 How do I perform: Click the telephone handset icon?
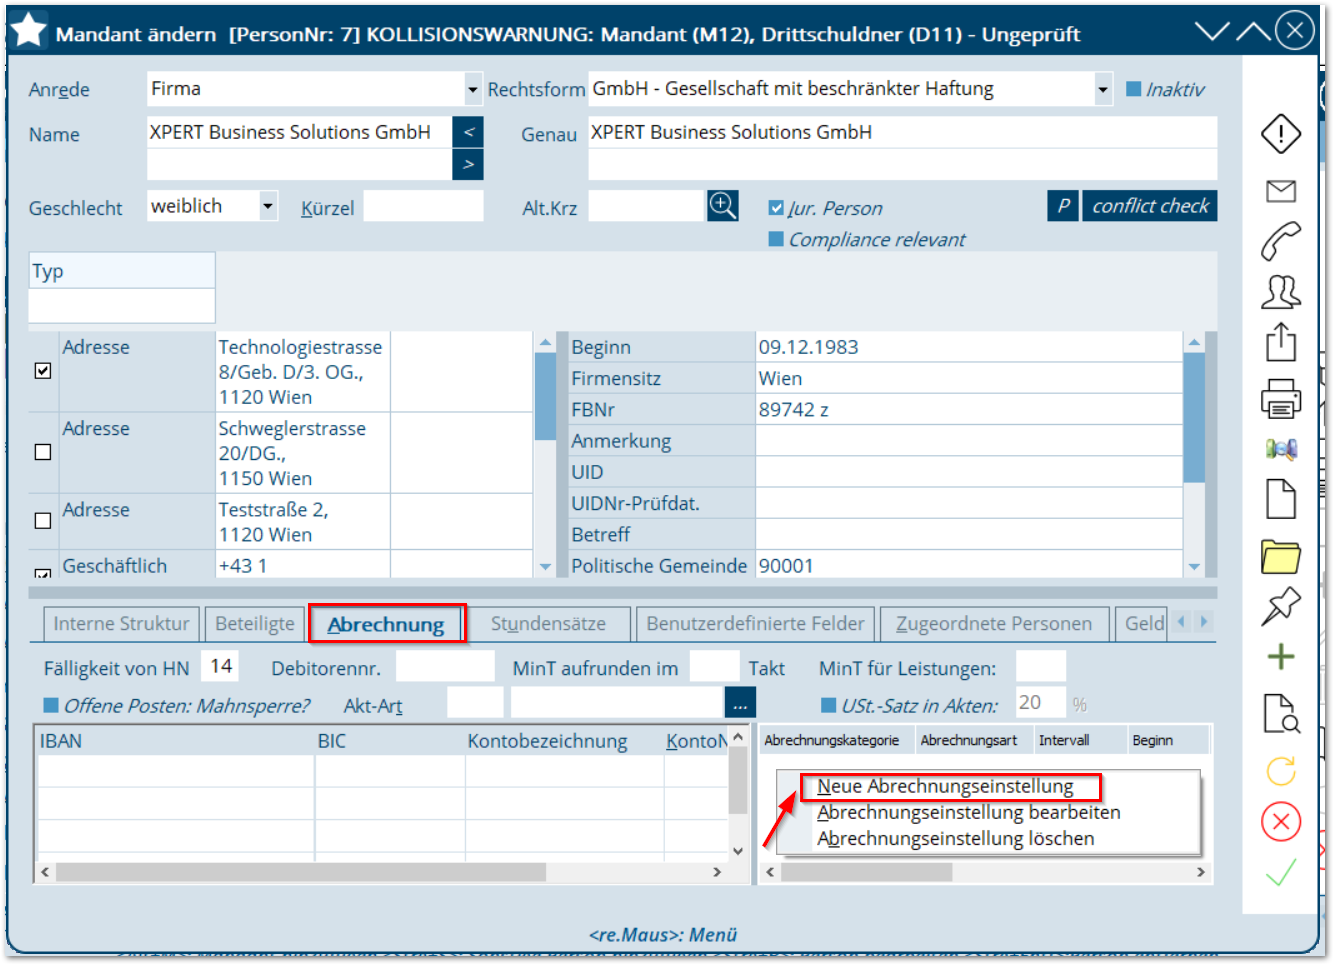pyautogui.click(x=1281, y=241)
